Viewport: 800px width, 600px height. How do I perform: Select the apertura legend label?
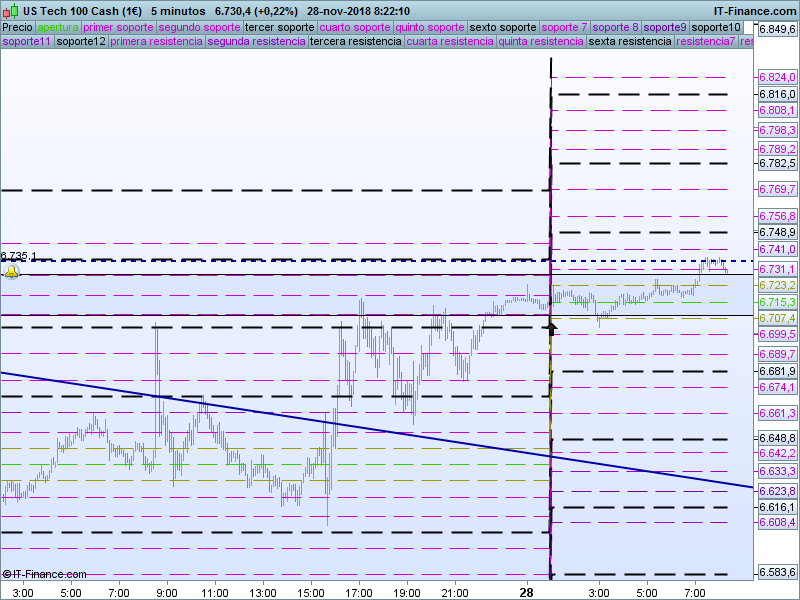tap(58, 28)
